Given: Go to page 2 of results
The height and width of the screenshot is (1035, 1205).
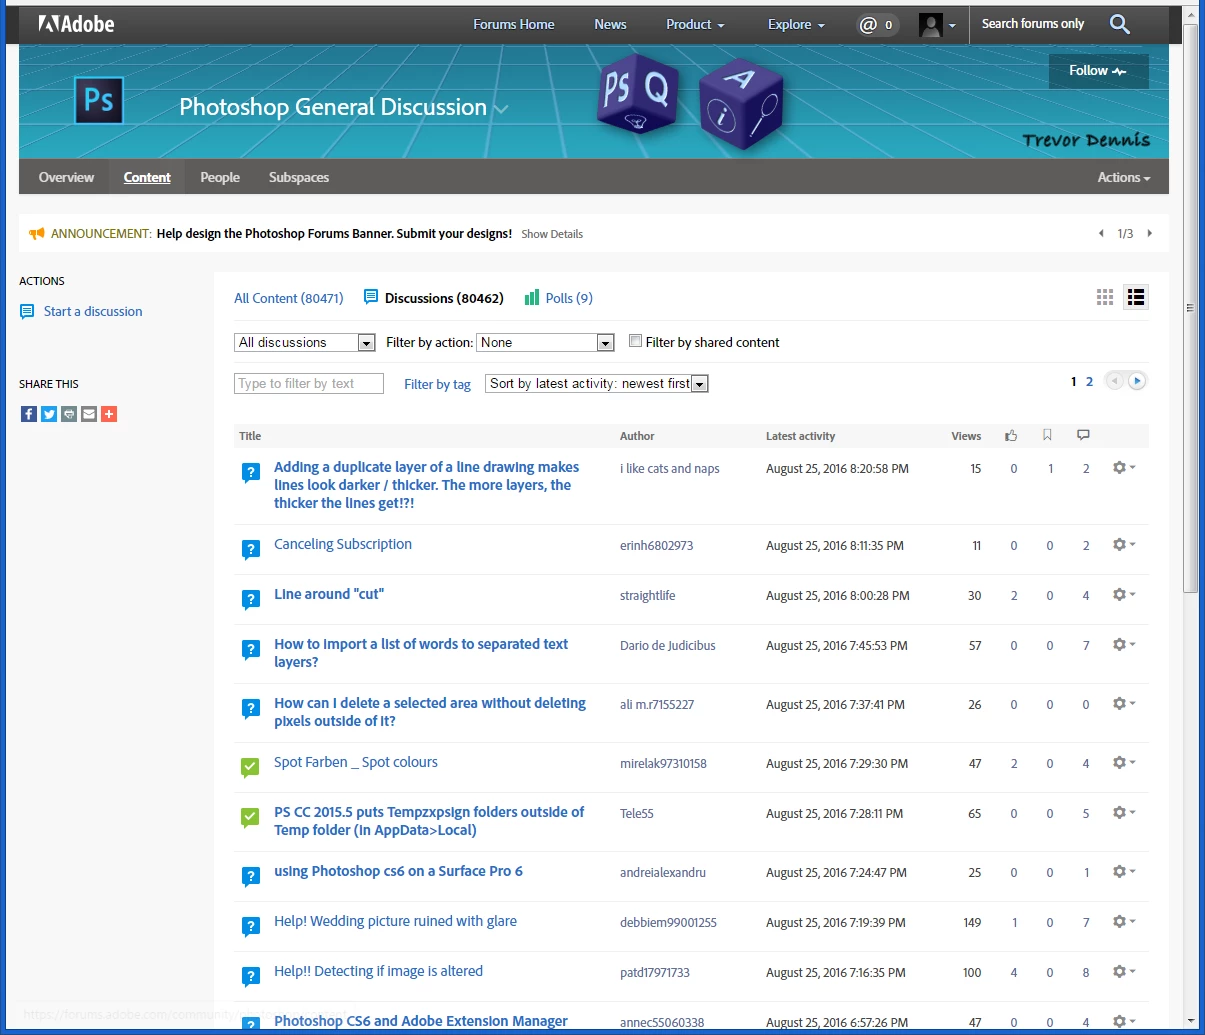Looking at the screenshot, I should [1090, 381].
